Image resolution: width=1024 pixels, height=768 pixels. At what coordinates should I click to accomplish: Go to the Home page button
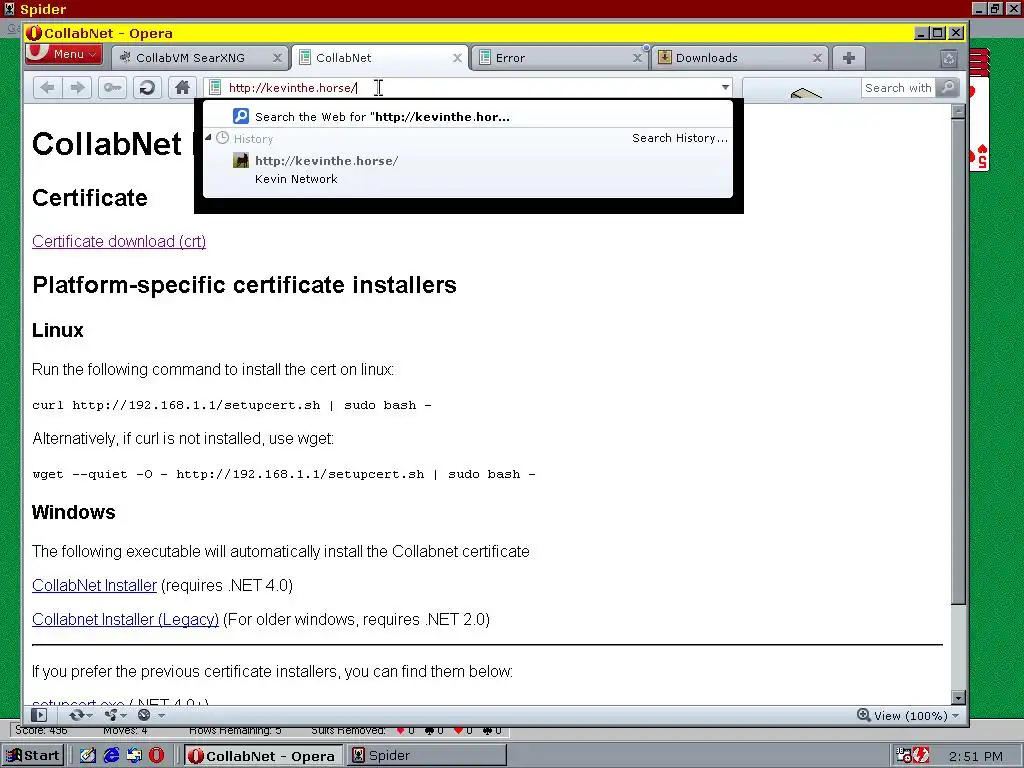click(x=182, y=88)
